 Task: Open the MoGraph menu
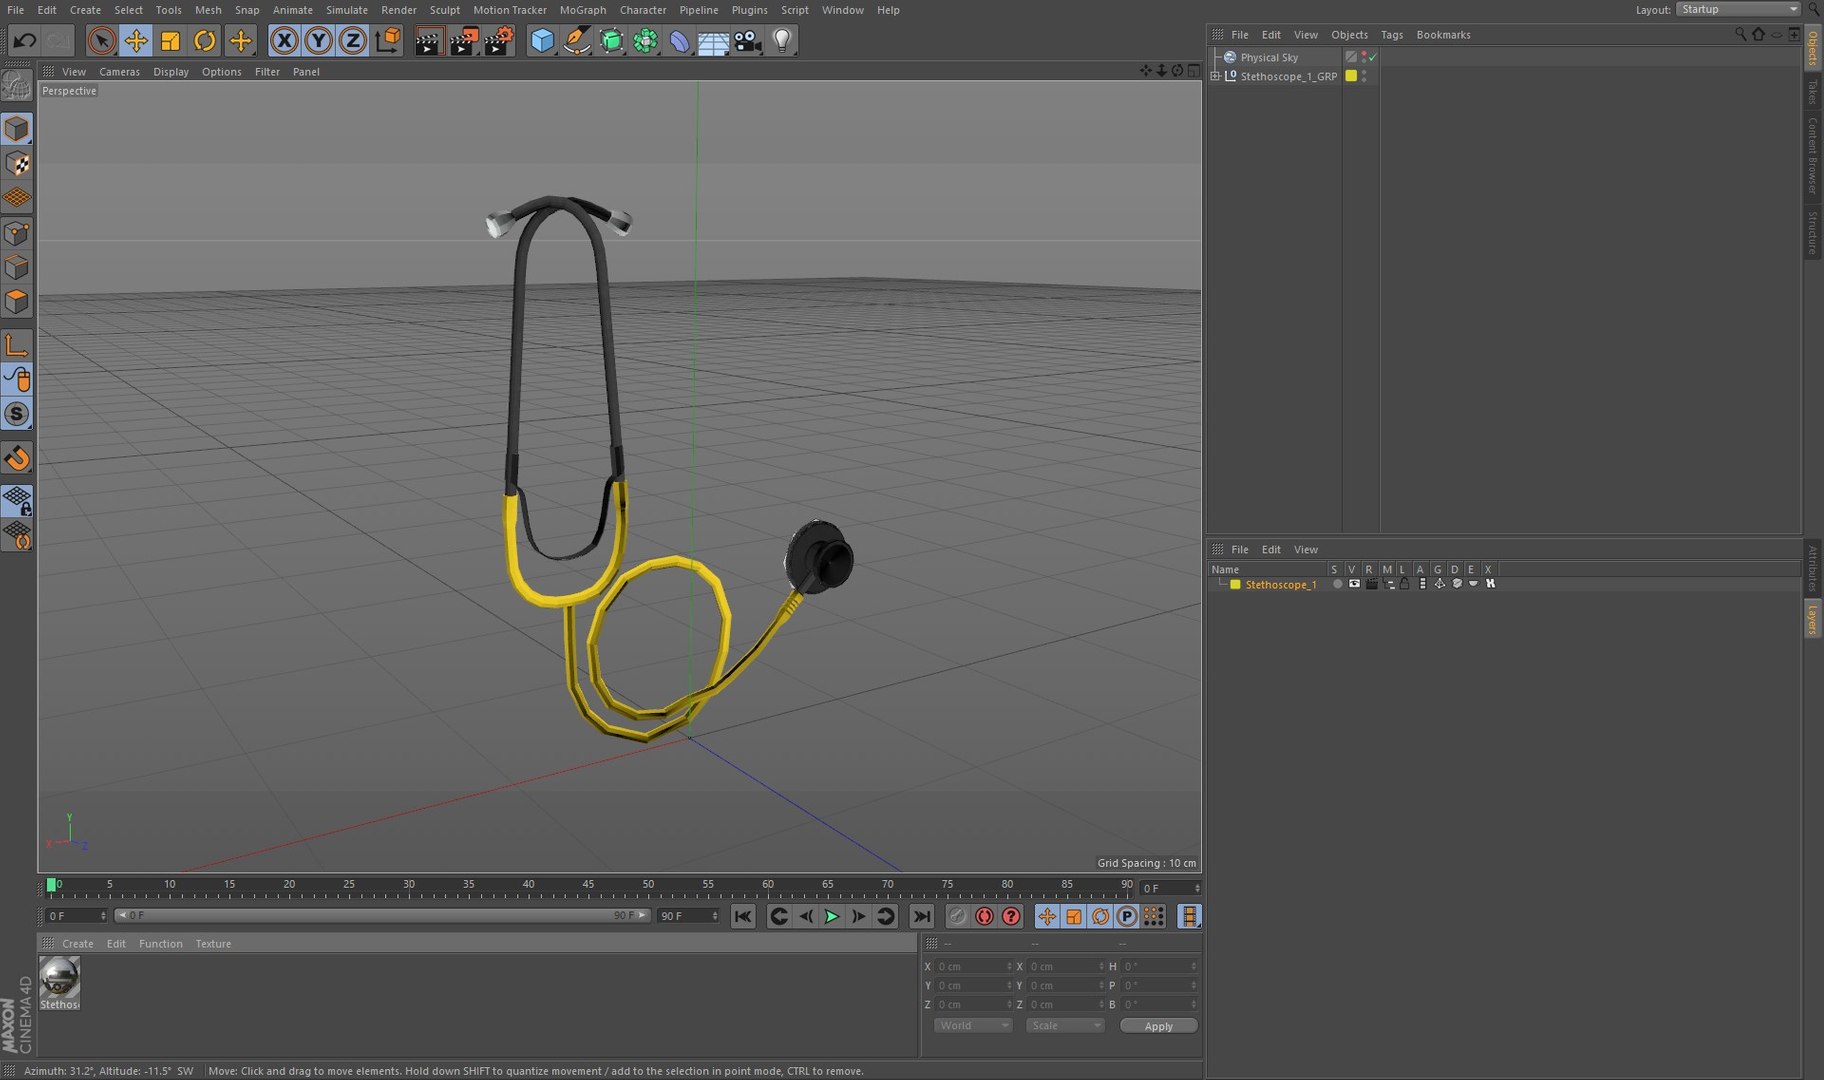pos(583,10)
